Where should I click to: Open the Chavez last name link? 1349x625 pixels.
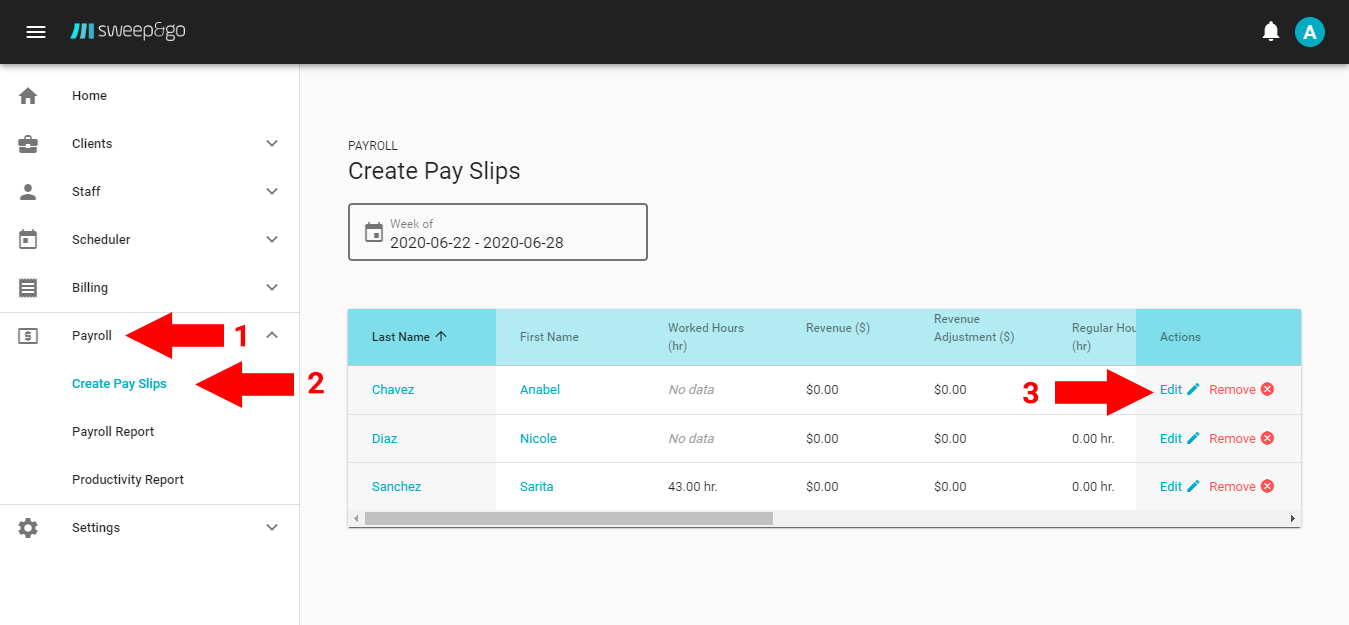[x=392, y=390]
